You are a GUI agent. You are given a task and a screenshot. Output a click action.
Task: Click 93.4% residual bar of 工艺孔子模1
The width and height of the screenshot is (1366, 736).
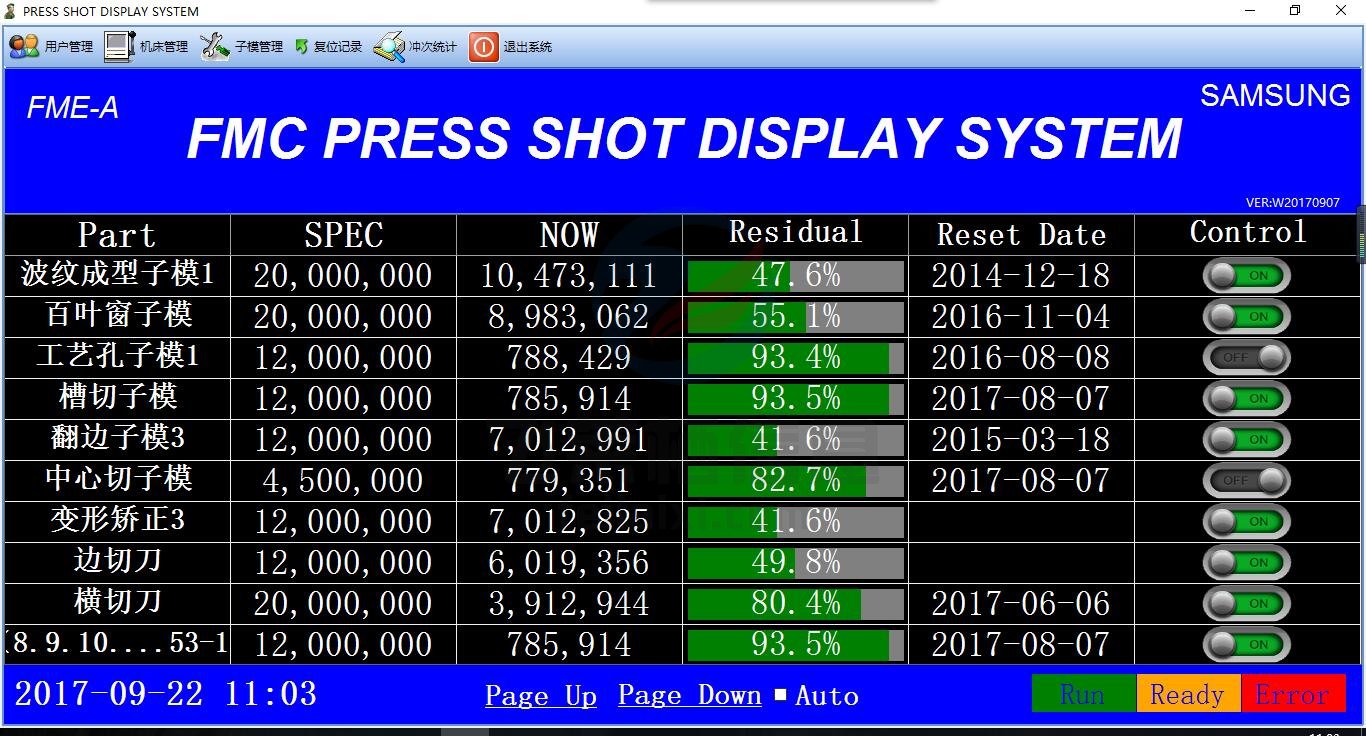pyautogui.click(x=796, y=358)
